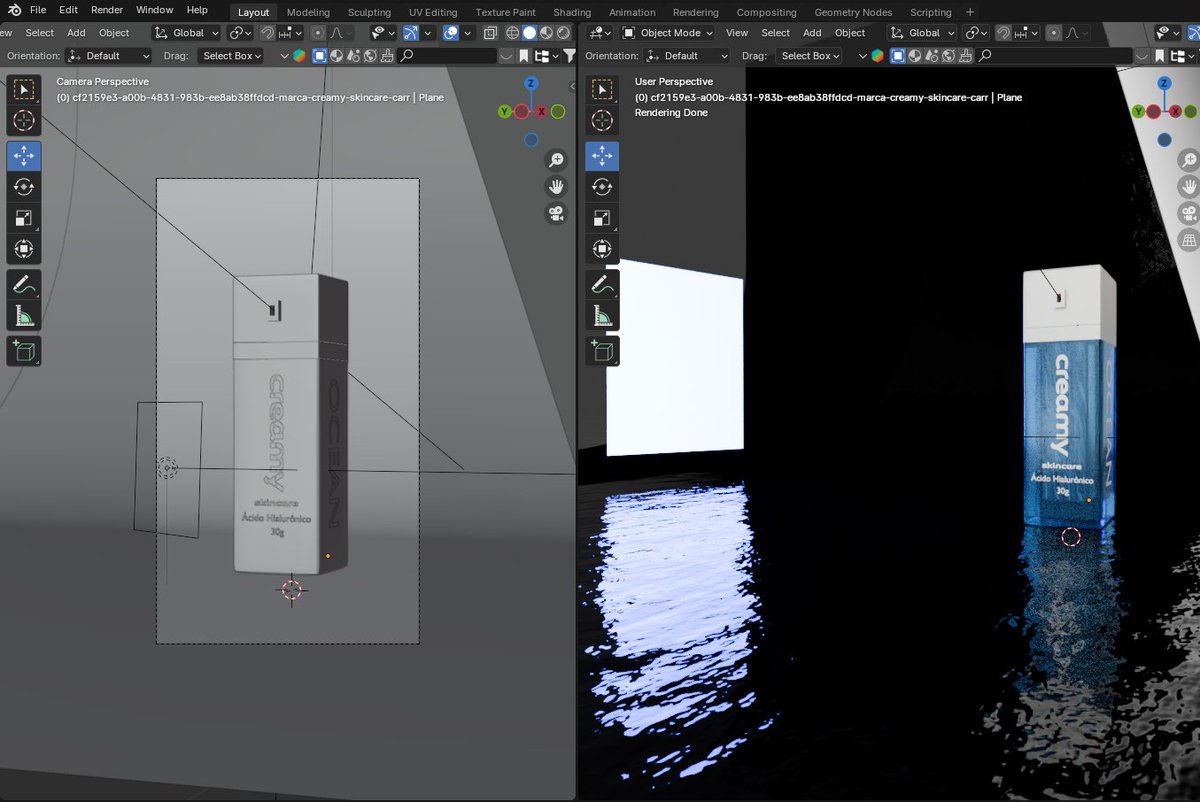Open Object Mode dropdown in right viewport
Image resolution: width=1200 pixels, height=802 pixels.
click(669, 33)
